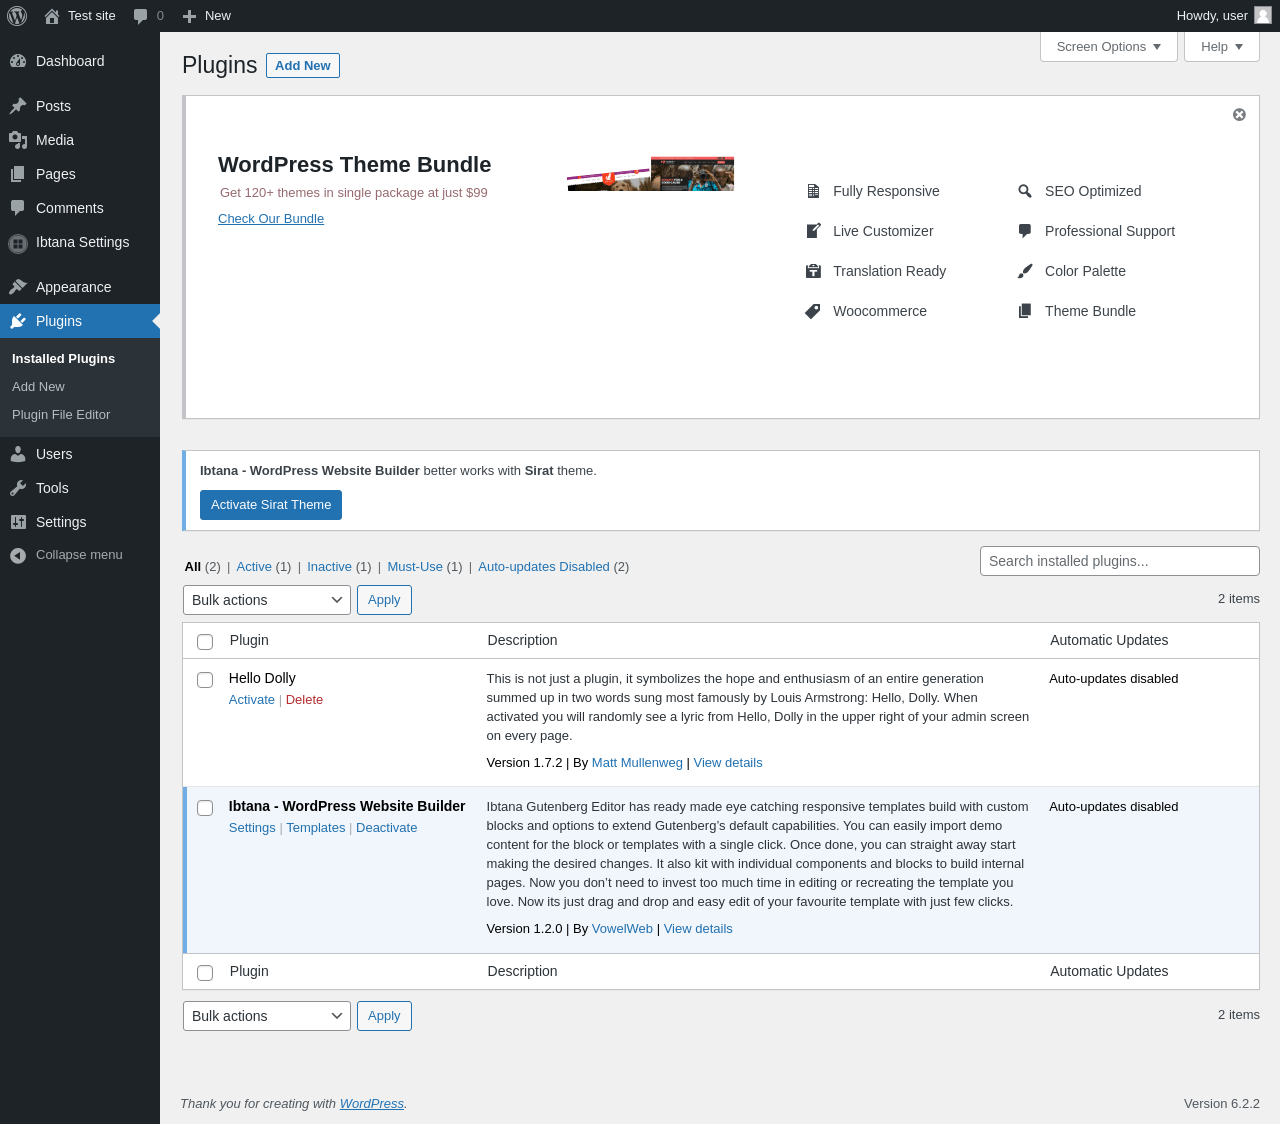Click the Ibtana Settings icon
Screen dimensions: 1280x1124
pyautogui.click(x=18, y=243)
